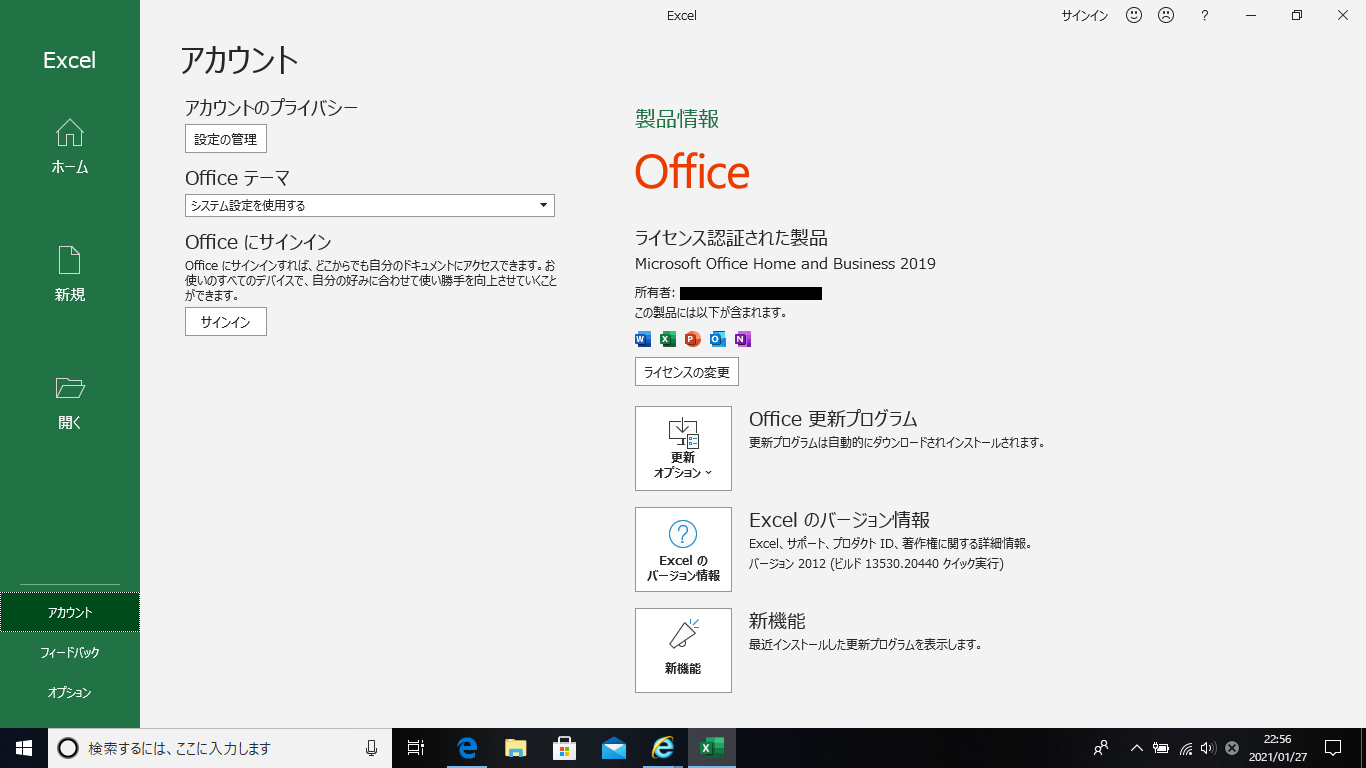The height and width of the screenshot is (768, 1366).
Task: Click サインイン in the title bar
Action: pyautogui.click(x=1085, y=16)
